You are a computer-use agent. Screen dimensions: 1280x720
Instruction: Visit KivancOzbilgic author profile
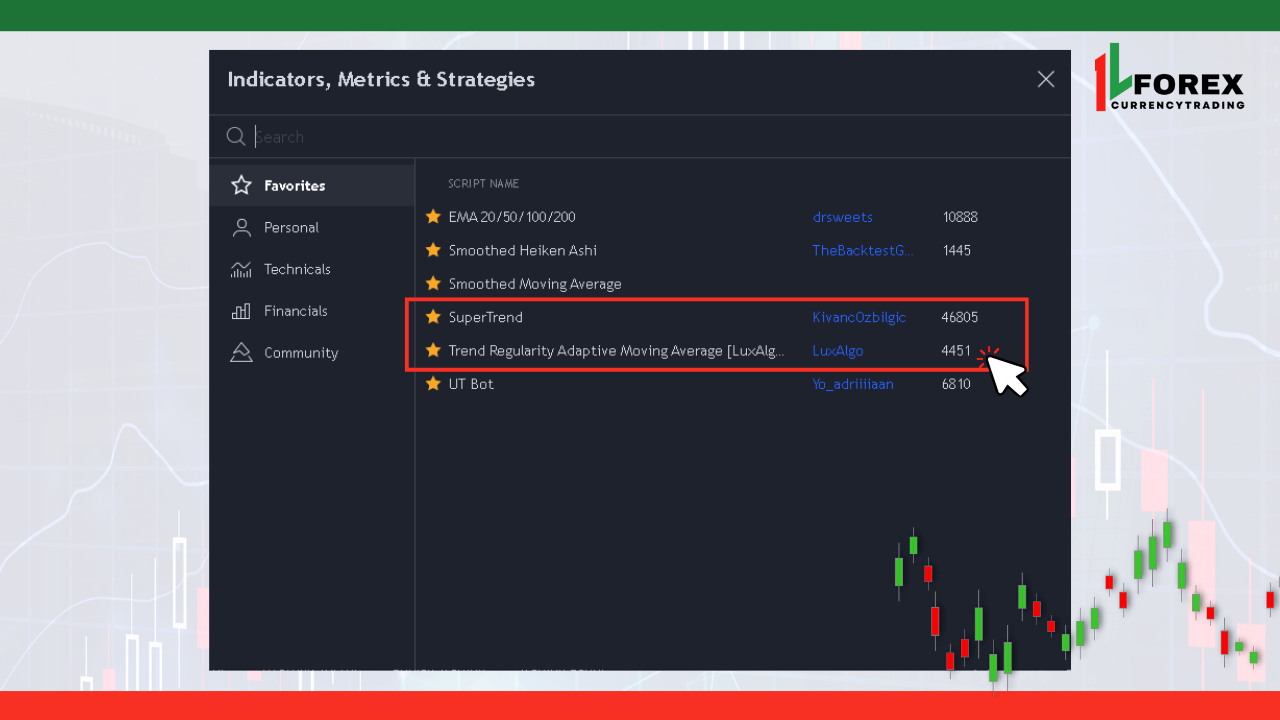tap(858, 317)
